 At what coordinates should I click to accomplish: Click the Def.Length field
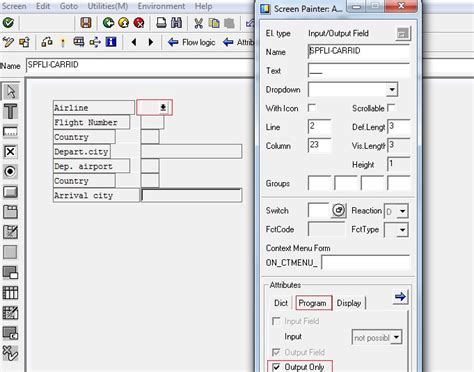[399, 127]
